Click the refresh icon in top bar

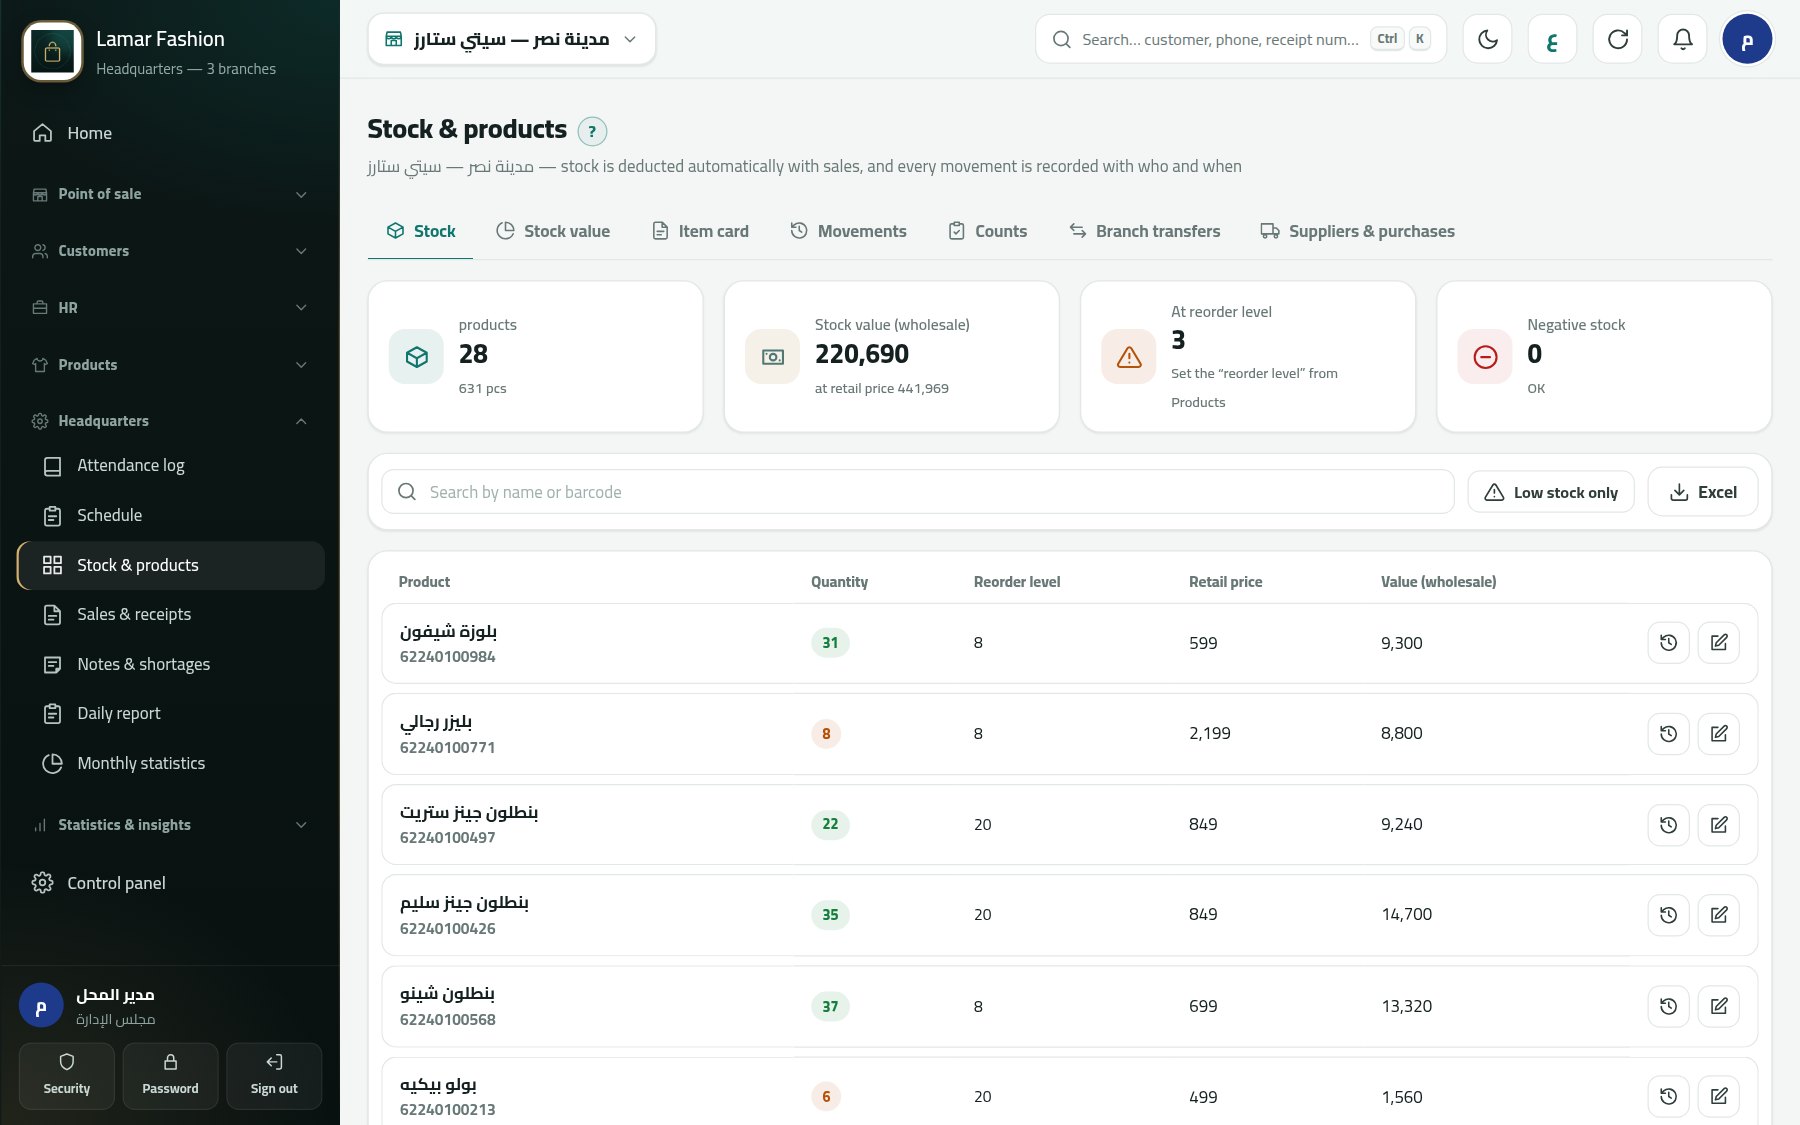click(1617, 39)
